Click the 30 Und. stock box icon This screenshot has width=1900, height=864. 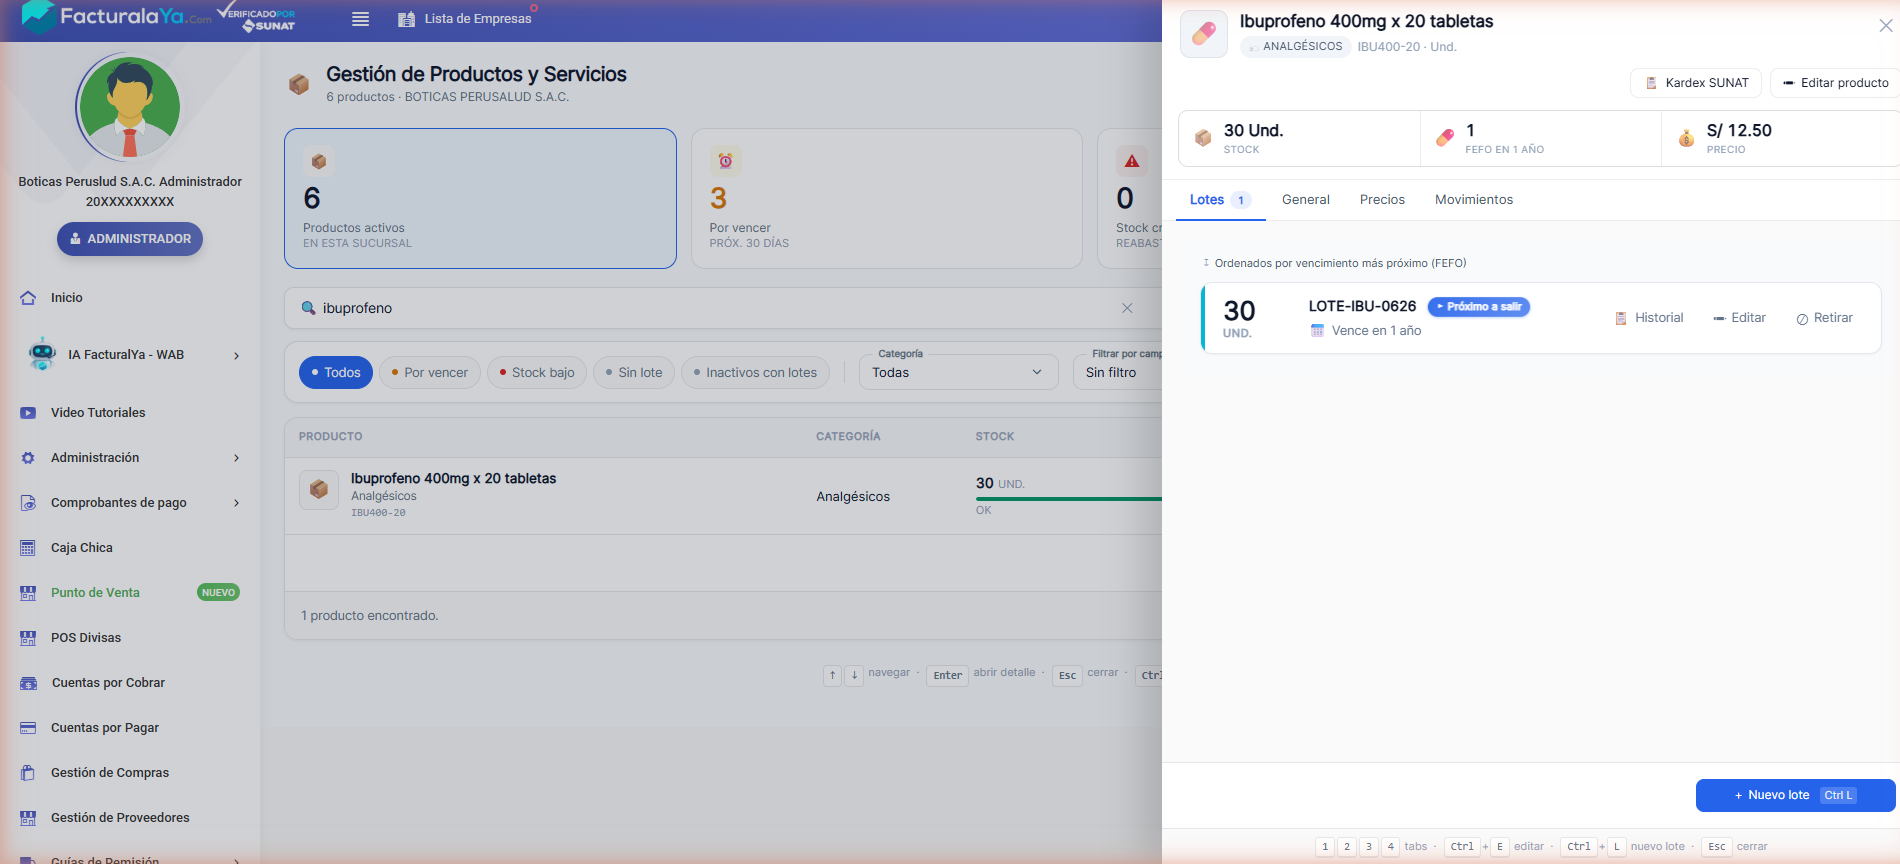click(x=1203, y=138)
